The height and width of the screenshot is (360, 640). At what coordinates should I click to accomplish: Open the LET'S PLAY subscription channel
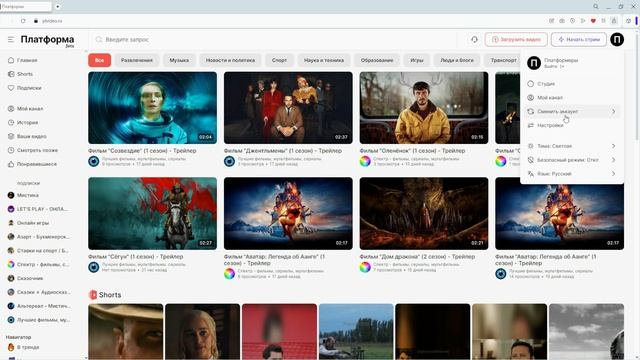tap(38, 209)
